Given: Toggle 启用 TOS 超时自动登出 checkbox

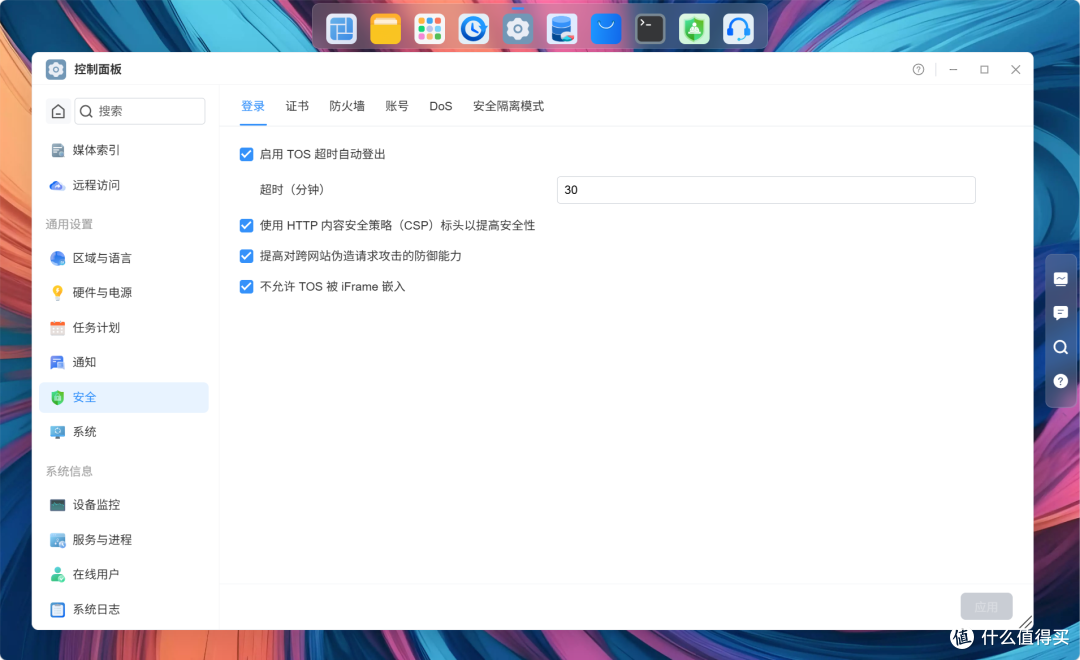Looking at the screenshot, I should point(246,154).
